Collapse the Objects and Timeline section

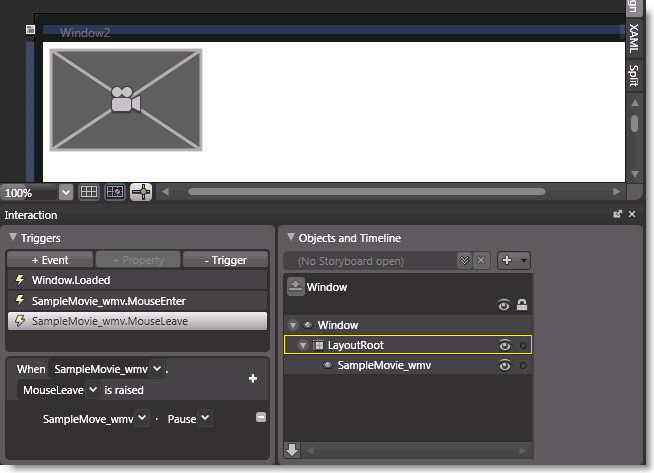point(291,237)
